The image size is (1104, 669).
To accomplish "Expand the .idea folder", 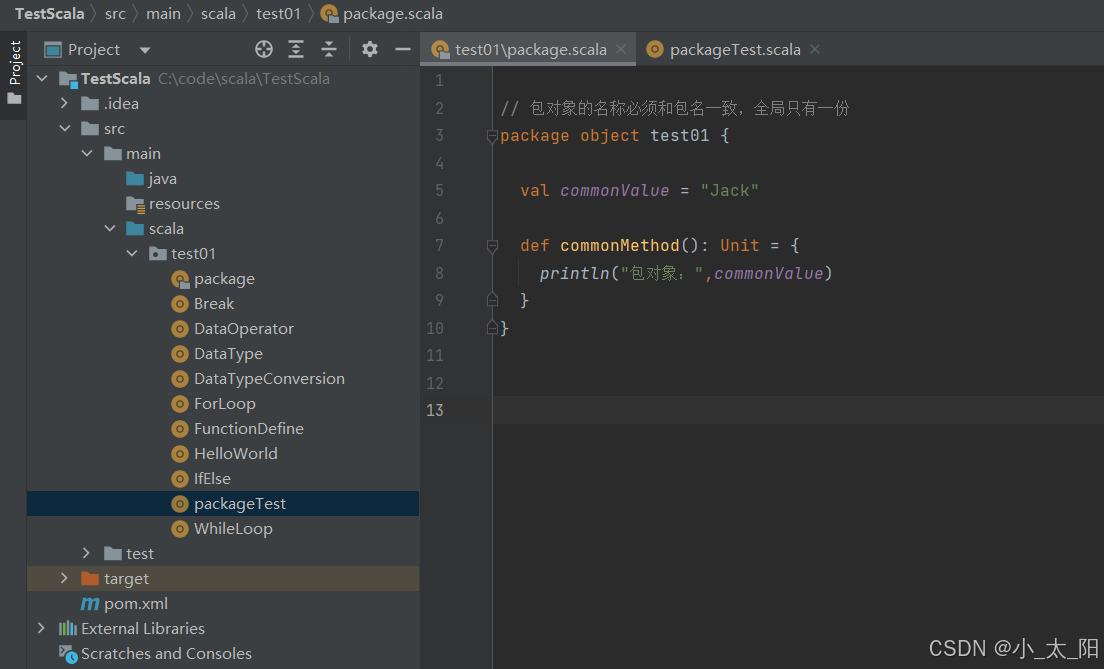I will 64,104.
